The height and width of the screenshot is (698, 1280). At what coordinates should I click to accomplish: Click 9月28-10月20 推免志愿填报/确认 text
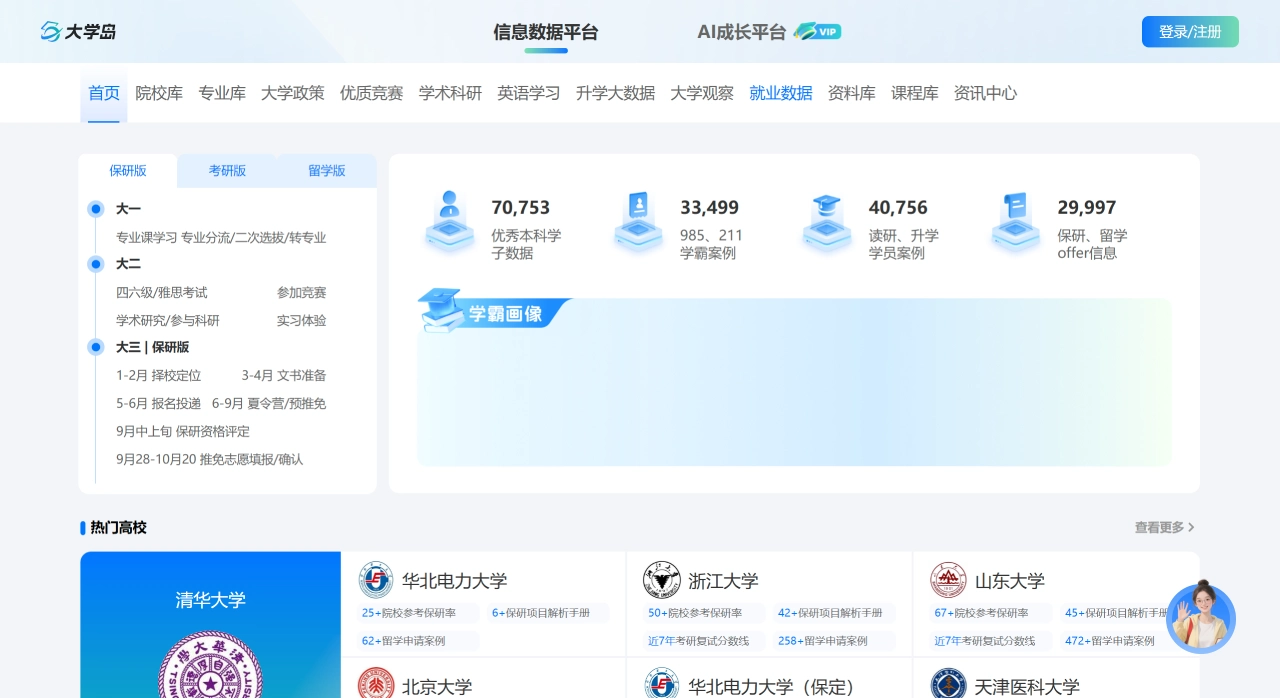pyautogui.click(x=210, y=460)
